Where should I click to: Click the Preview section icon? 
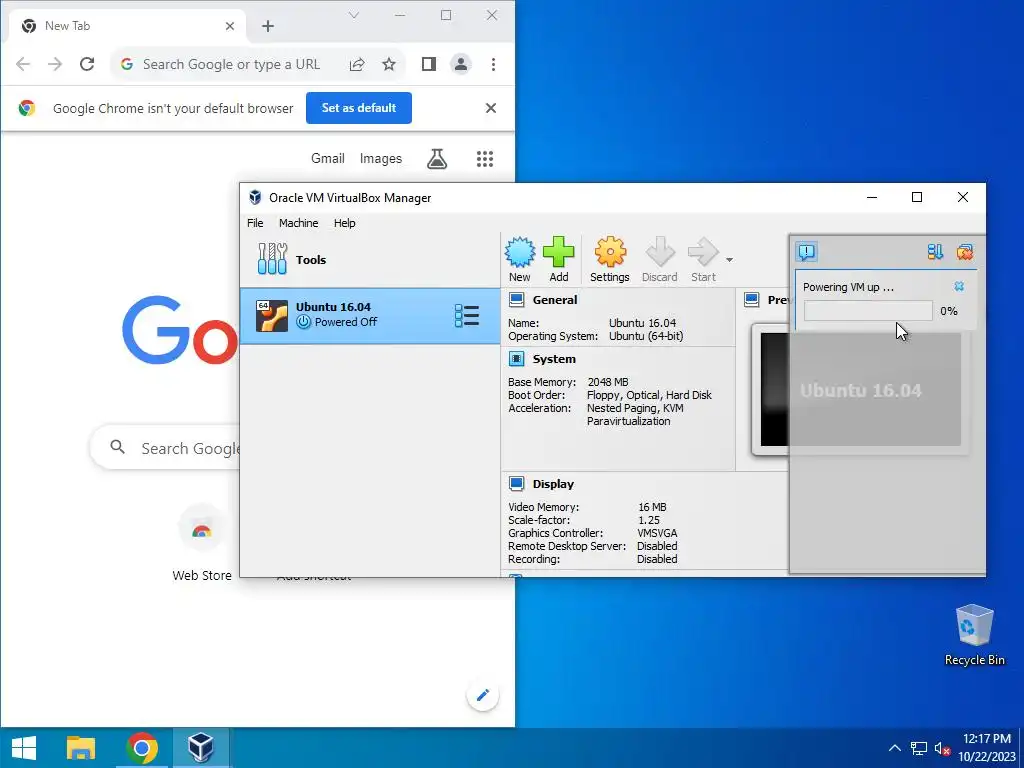(x=752, y=300)
